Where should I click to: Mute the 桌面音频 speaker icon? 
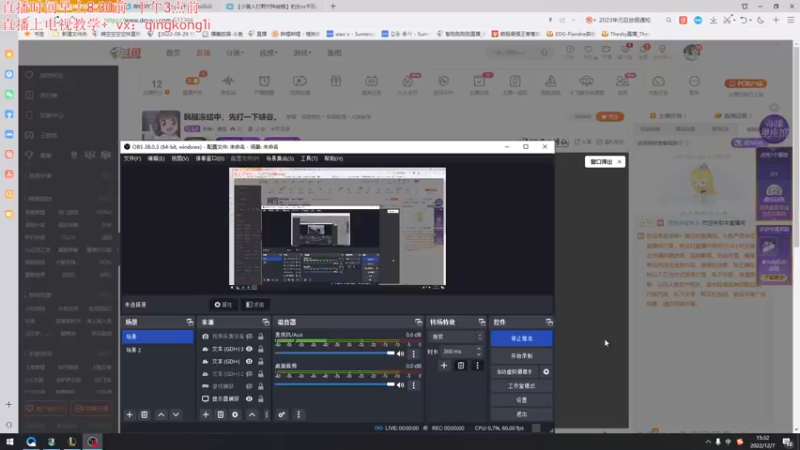(x=401, y=385)
